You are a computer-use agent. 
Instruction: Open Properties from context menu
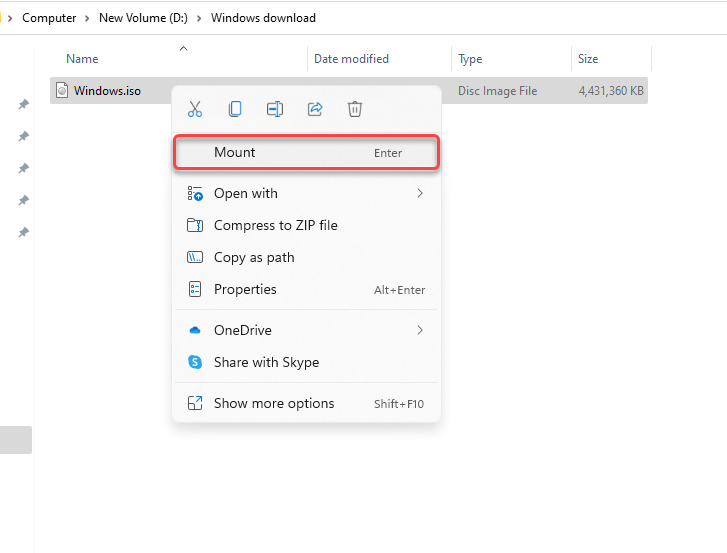(245, 290)
